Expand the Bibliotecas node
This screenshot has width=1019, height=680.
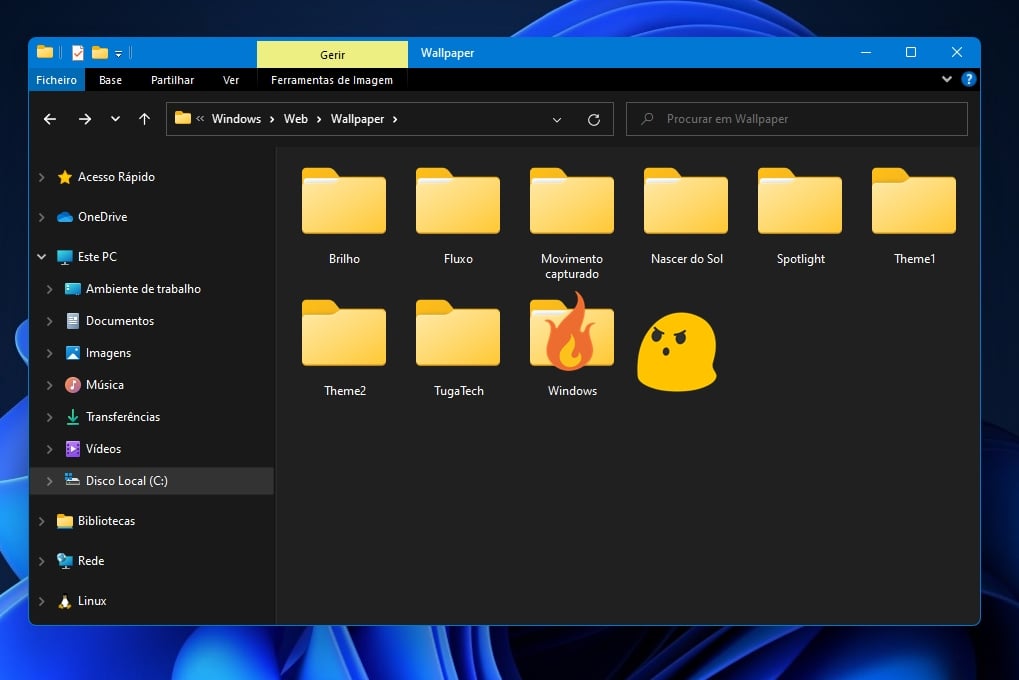coord(42,521)
